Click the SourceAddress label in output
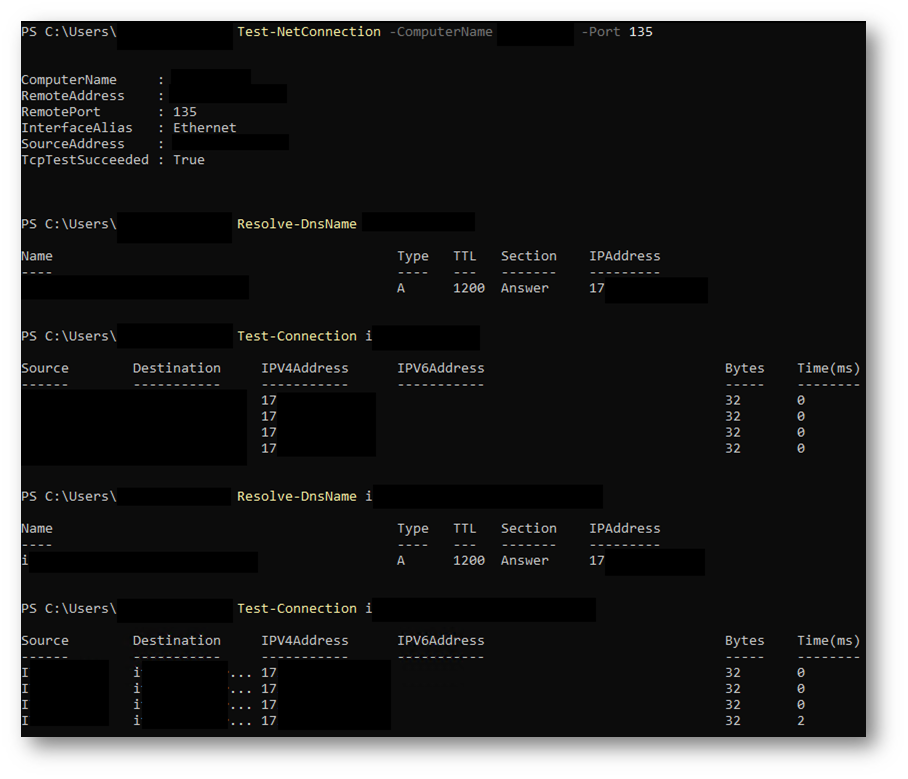This screenshot has height=779, width=908. click(72, 144)
